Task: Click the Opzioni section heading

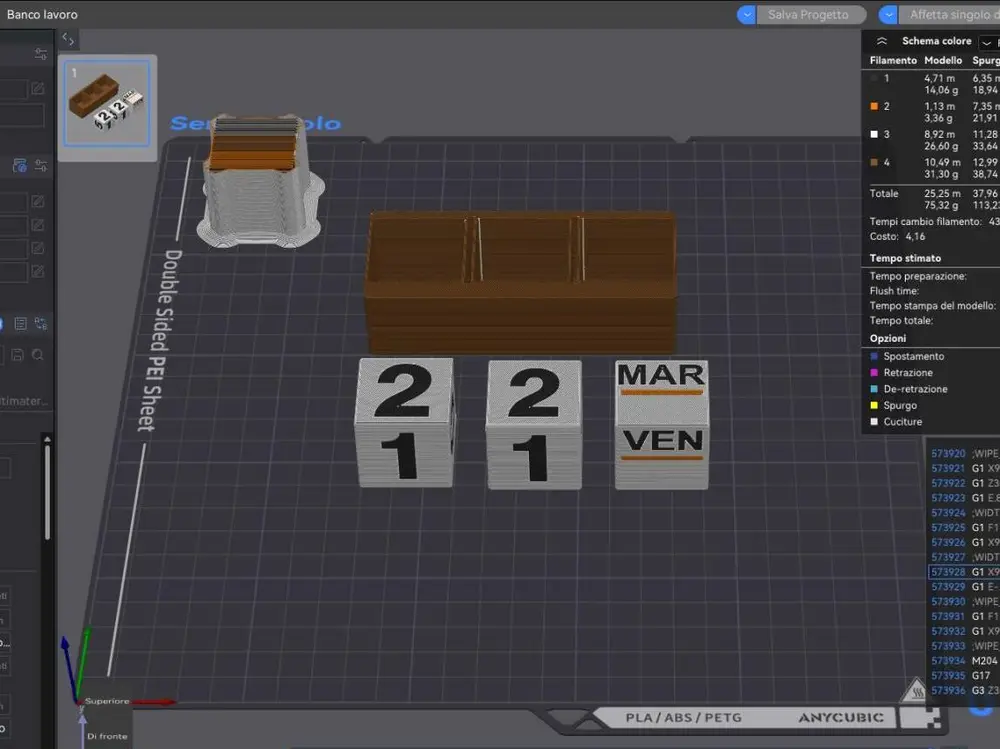Action: pyautogui.click(x=888, y=339)
